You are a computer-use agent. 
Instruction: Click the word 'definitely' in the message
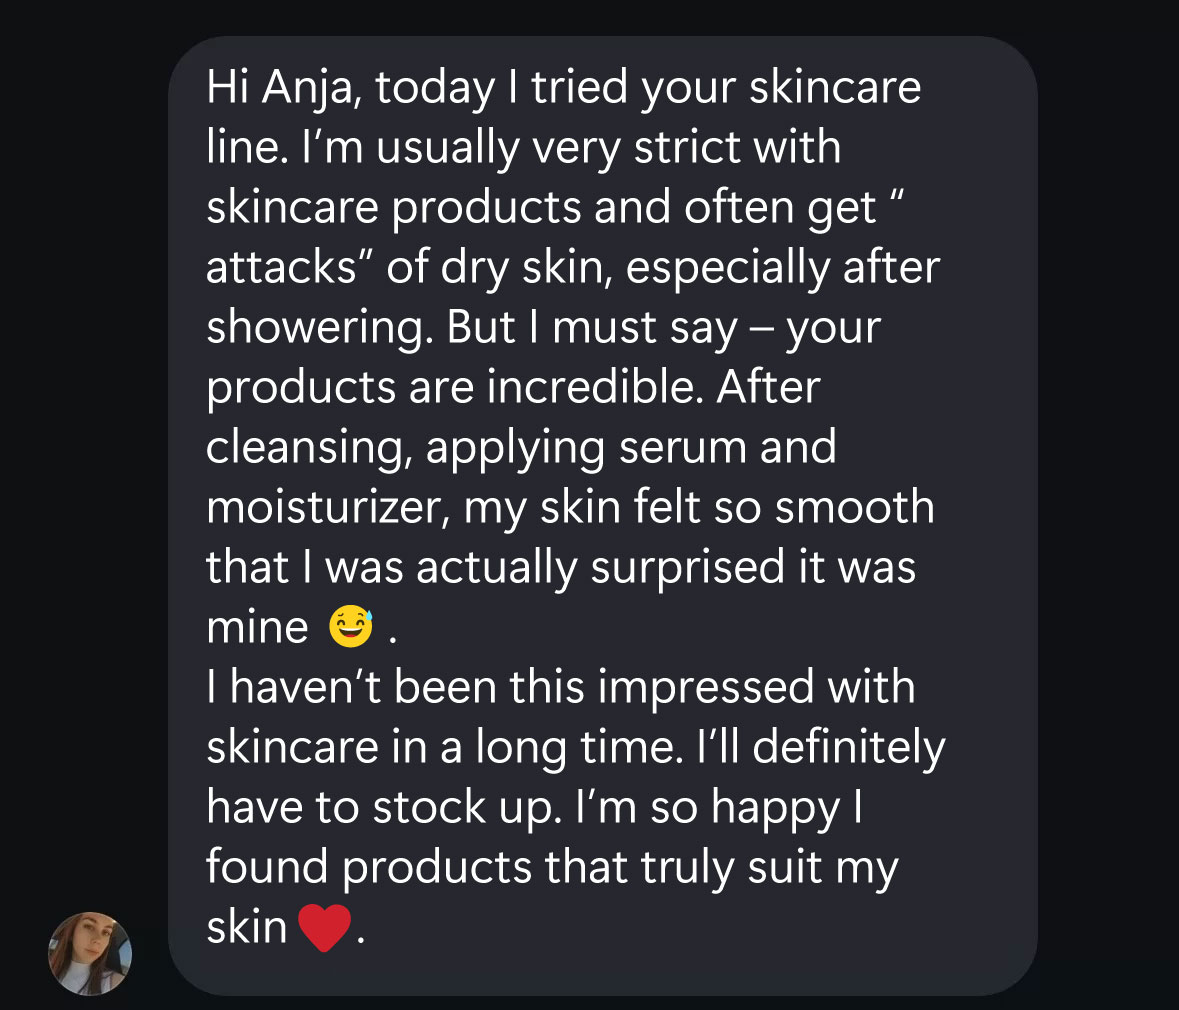tap(849, 749)
